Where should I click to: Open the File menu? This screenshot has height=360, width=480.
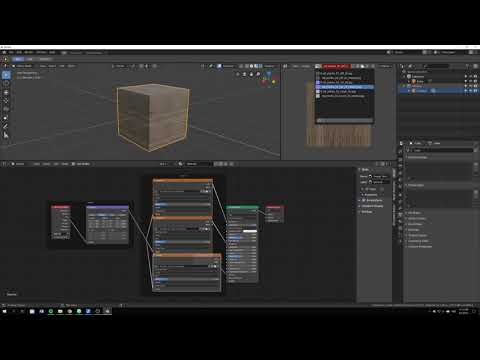11,52
